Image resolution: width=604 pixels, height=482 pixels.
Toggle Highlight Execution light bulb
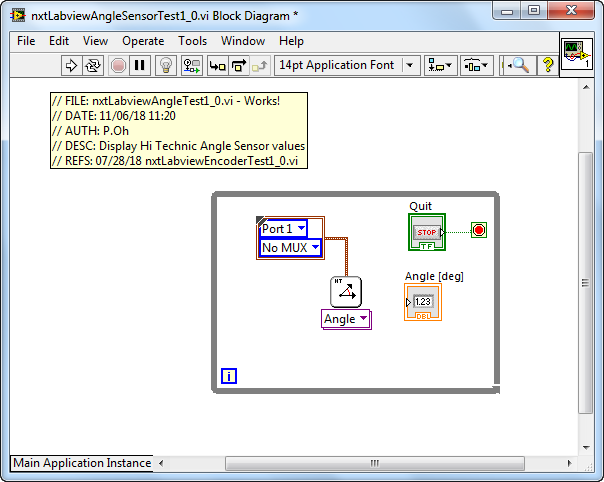pos(166,66)
